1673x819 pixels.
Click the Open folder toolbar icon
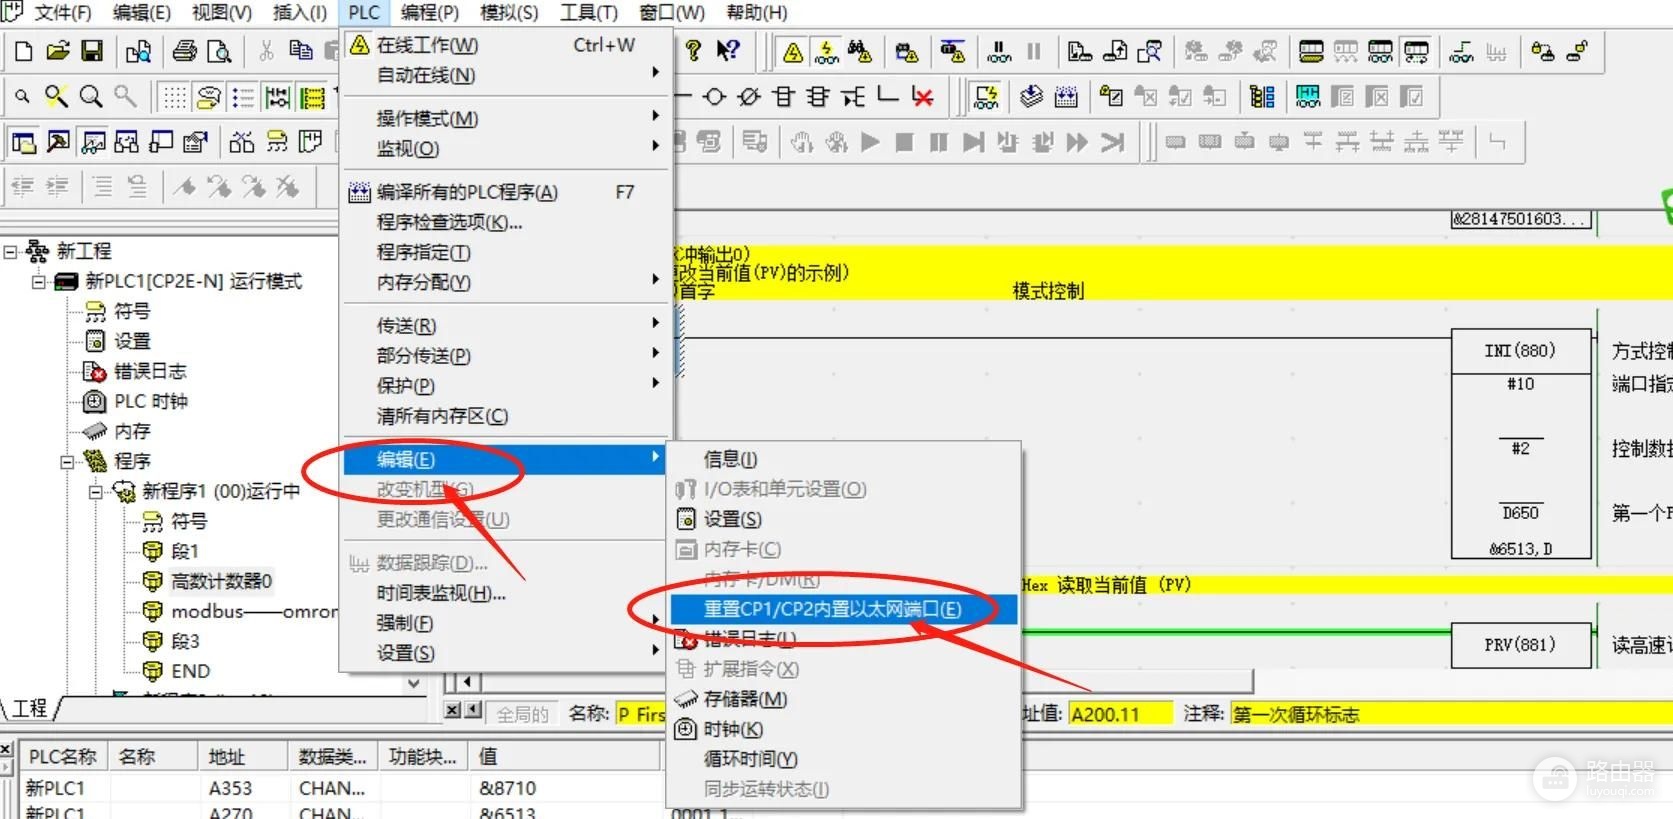(x=58, y=51)
